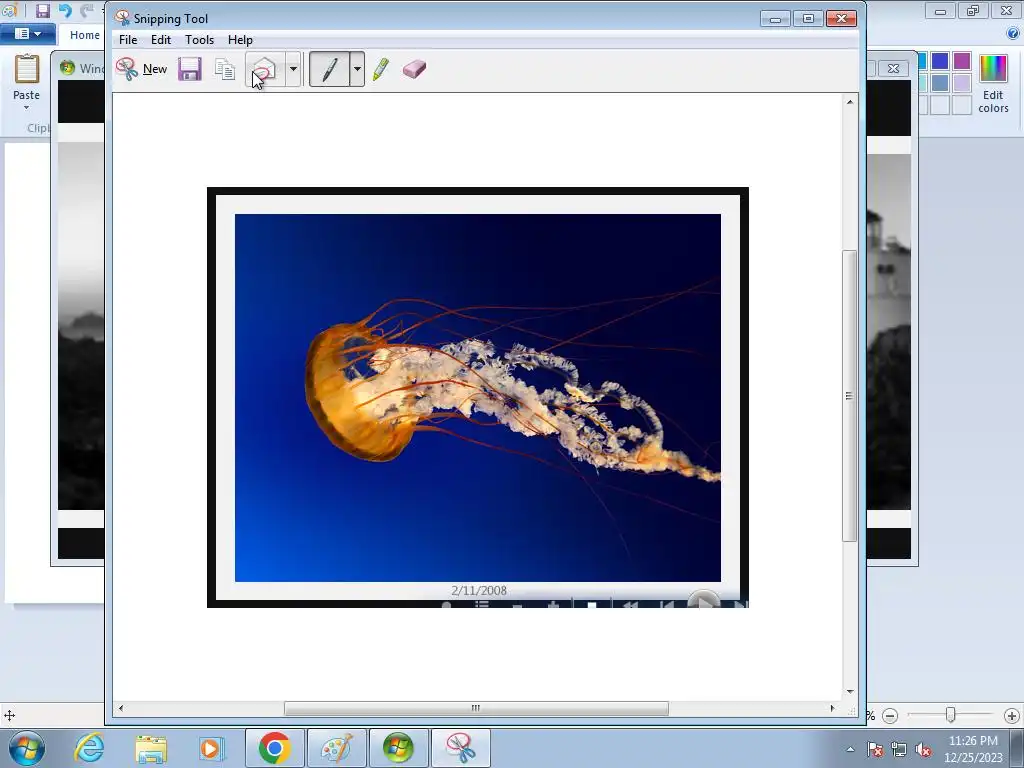
Task: Switch to Google Chrome on taskbar
Action: tap(274, 748)
